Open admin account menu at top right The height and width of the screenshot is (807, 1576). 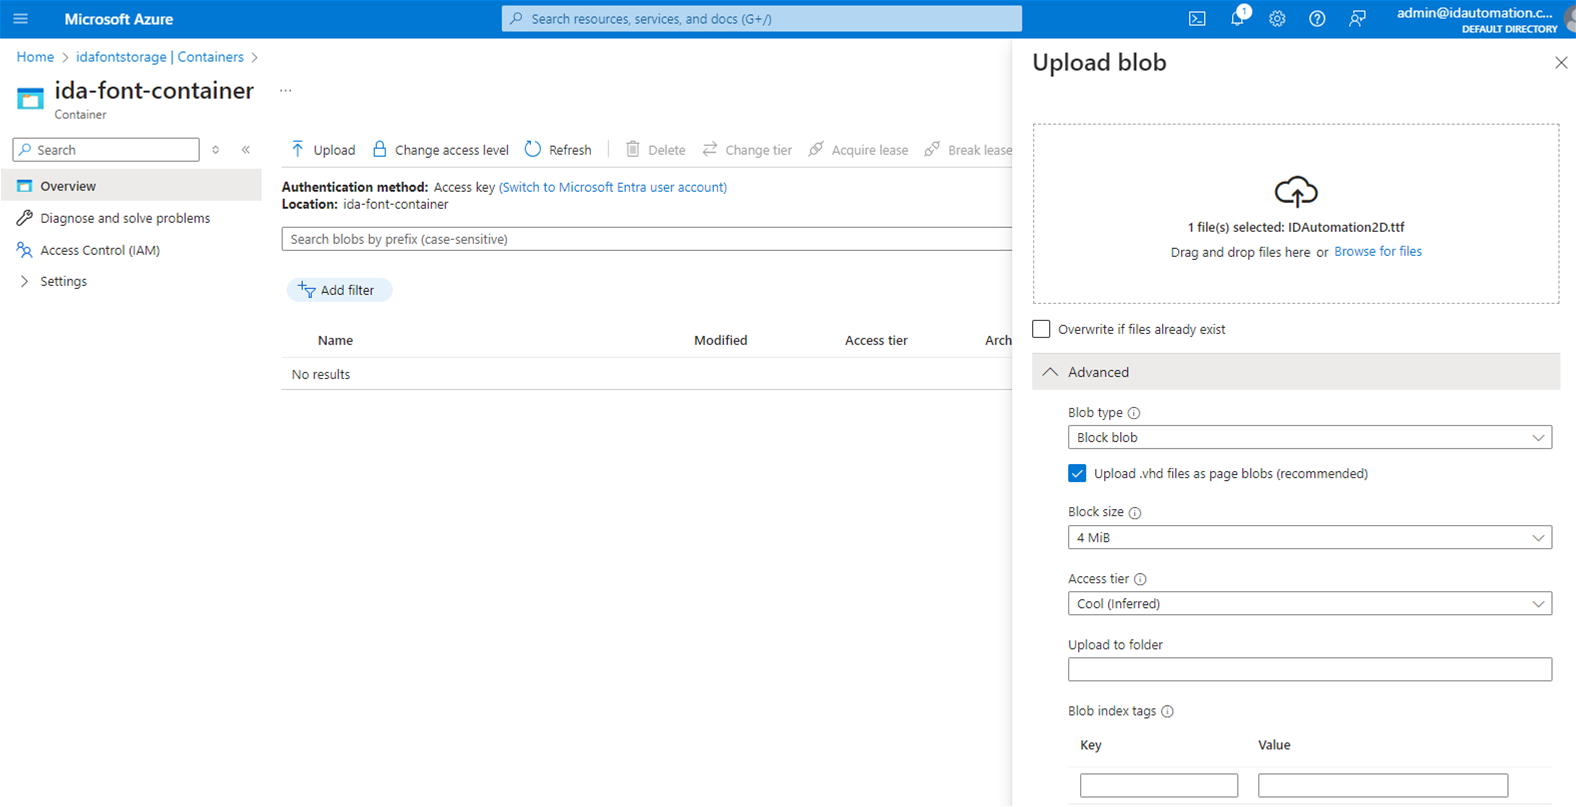(x=1485, y=19)
